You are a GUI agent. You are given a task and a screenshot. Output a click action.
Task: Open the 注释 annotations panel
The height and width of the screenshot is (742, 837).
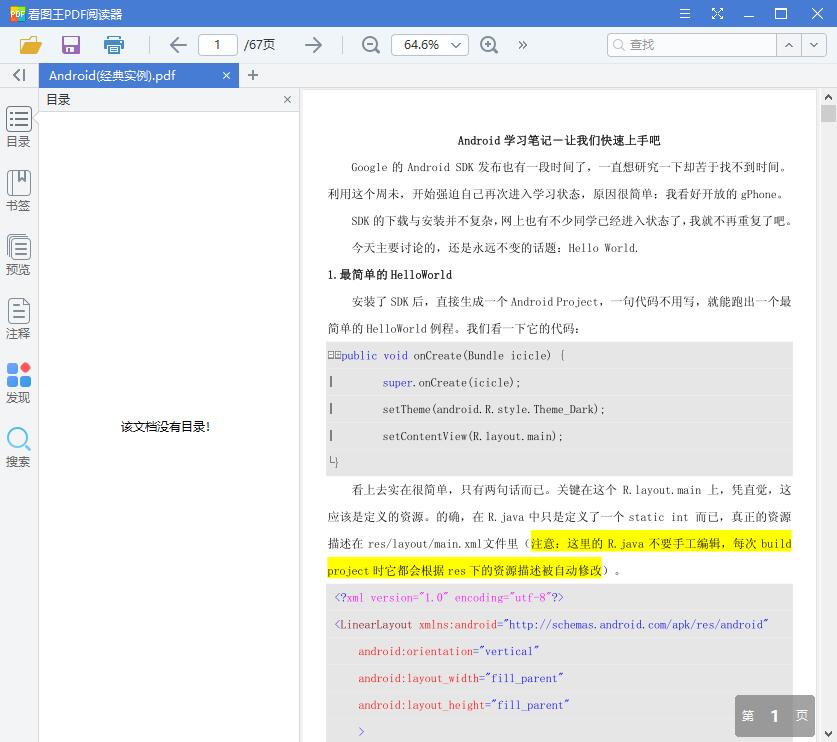pyautogui.click(x=18, y=318)
